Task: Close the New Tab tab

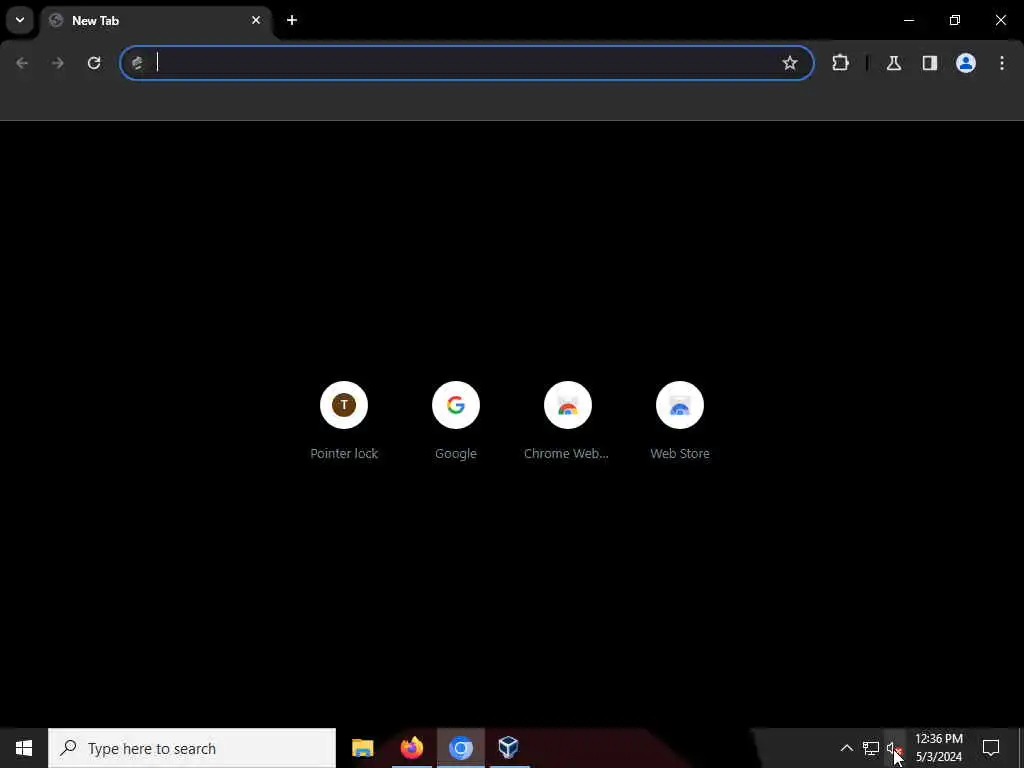Action: tap(256, 20)
